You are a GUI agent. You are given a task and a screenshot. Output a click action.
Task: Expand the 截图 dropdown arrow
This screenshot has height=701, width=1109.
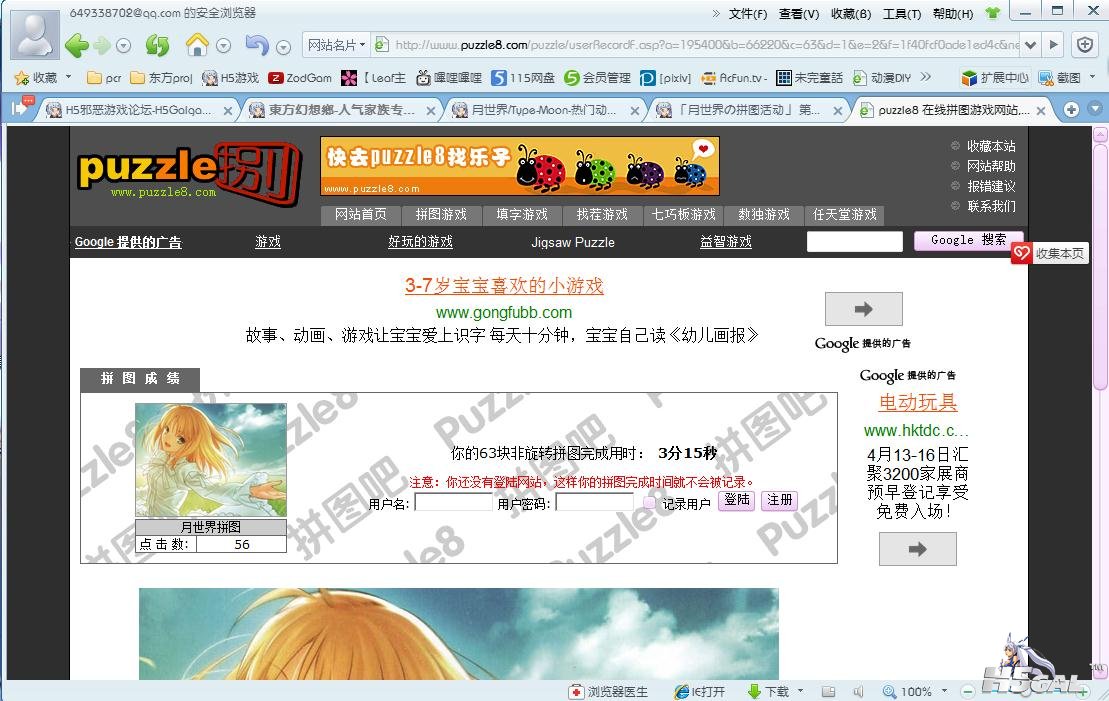pos(1092,77)
